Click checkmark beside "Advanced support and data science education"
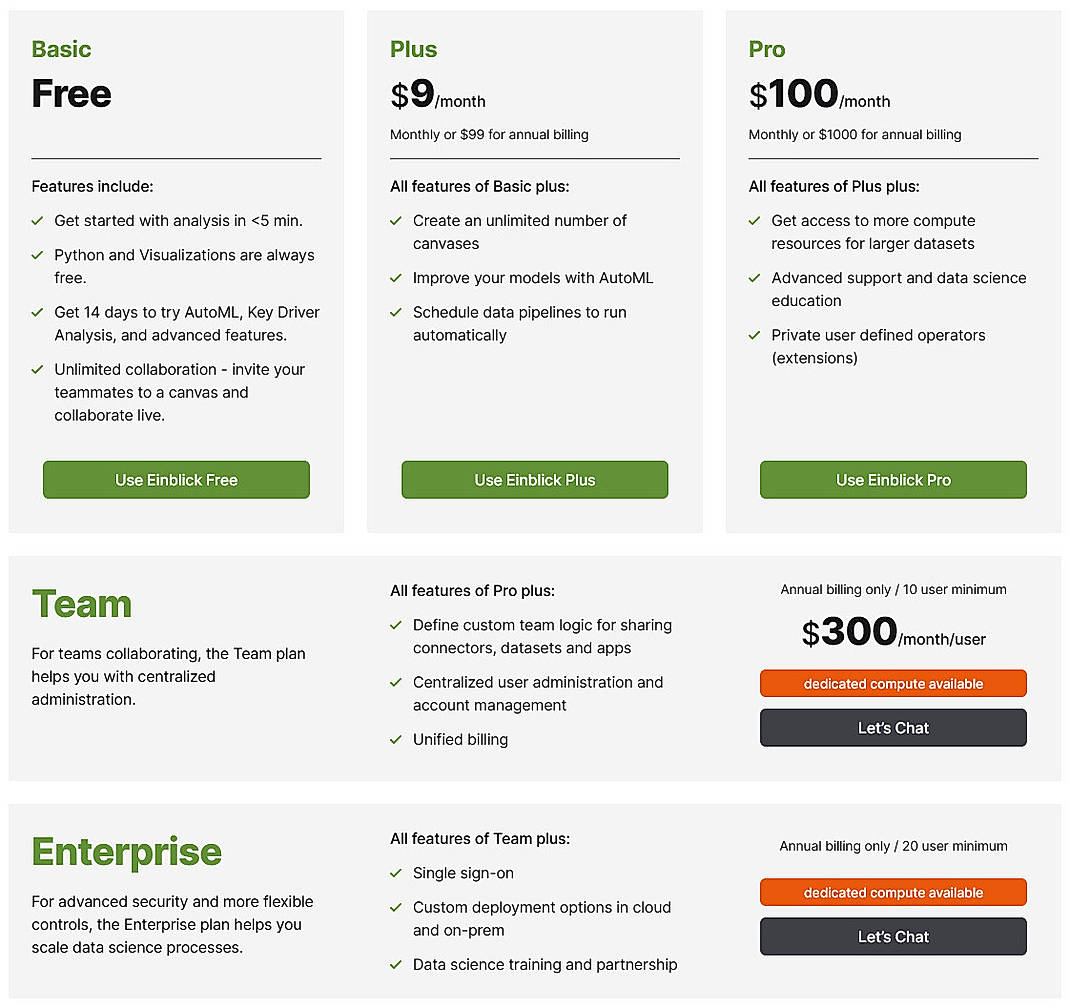 tap(753, 278)
